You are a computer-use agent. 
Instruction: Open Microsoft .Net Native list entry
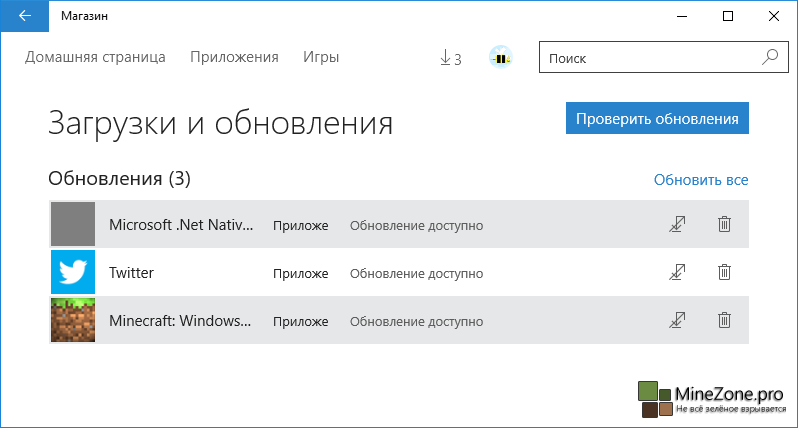pyautogui.click(x=181, y=225)
